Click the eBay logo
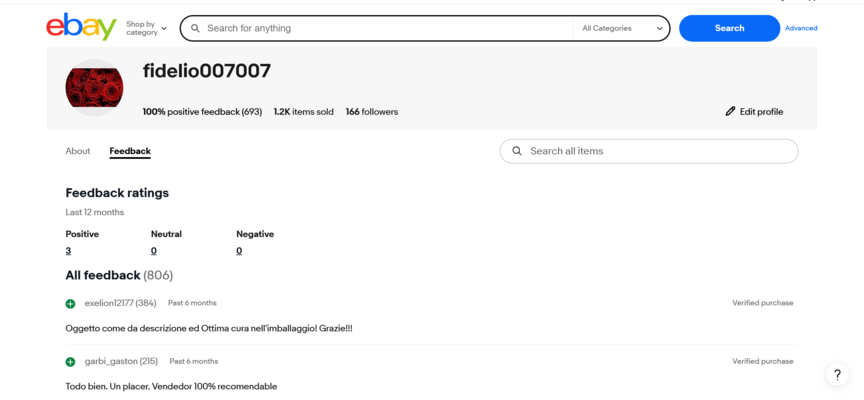This screenshot has width=864, height=400. coord(81,27)
